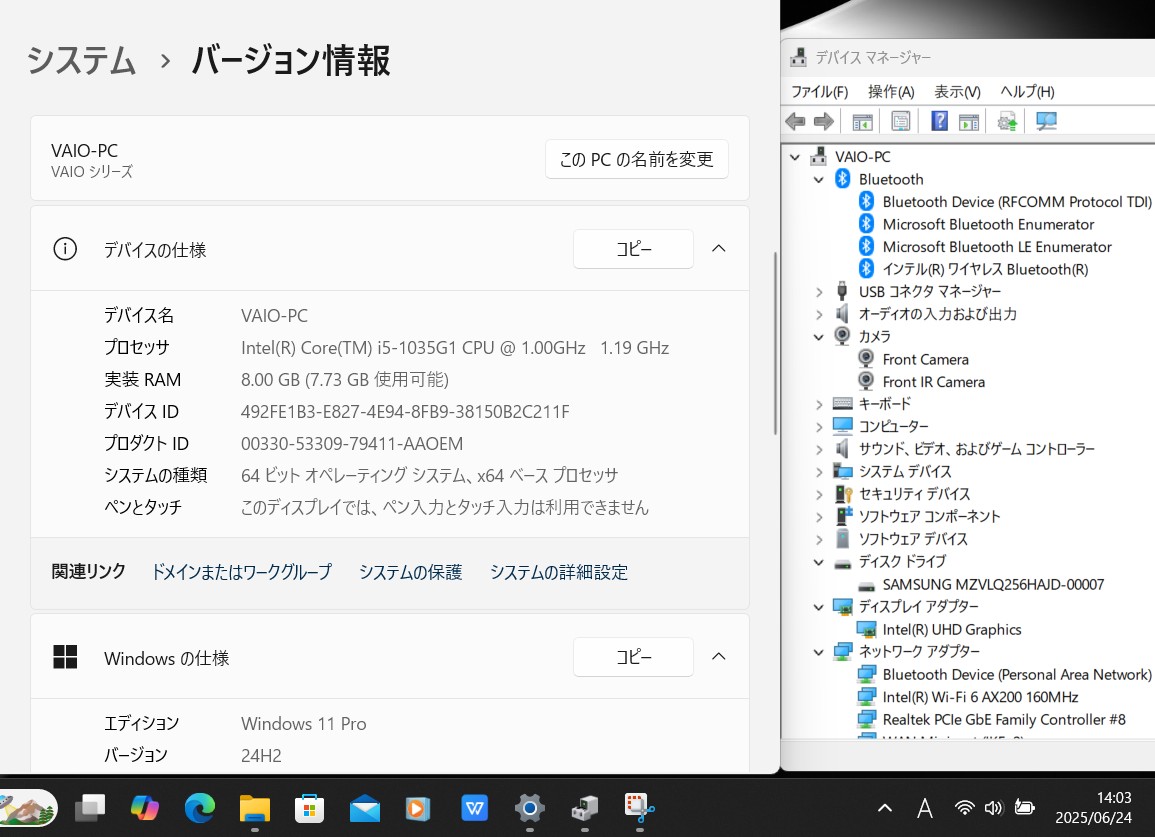Viewport: 1155px width, 837px height.
Task: Open Mail from the taskbar
Action: click(x=364, y=808)
